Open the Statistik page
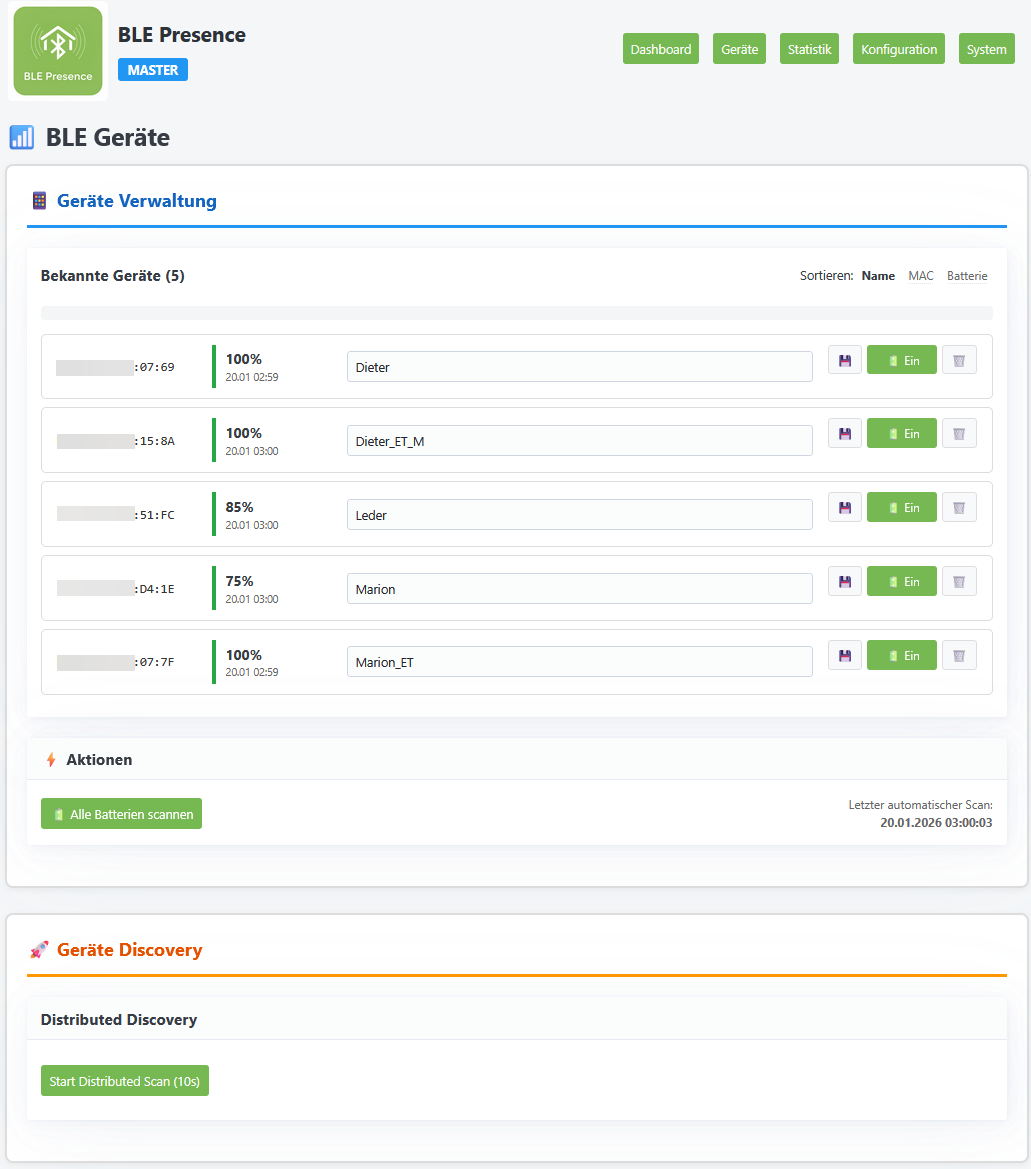Viewport: 1031px width, 1169px height. (809, 48)
